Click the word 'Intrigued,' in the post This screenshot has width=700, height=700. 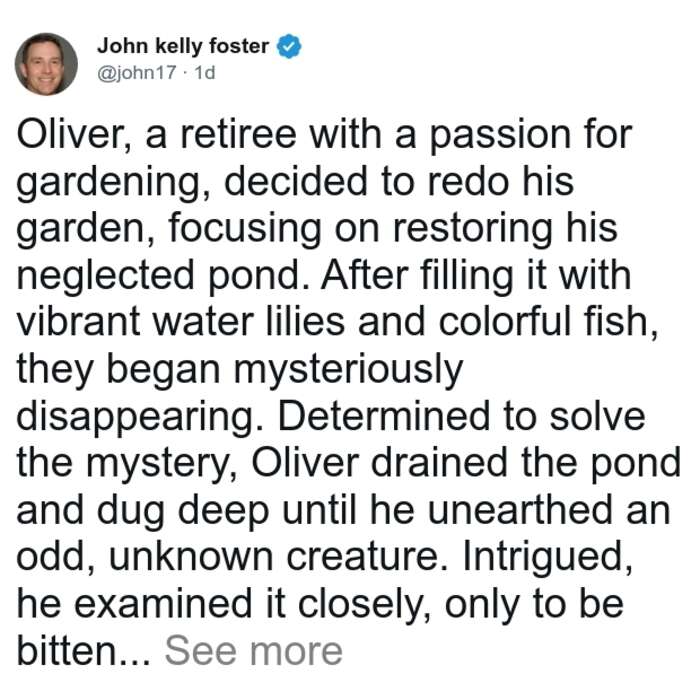[548, 558]
